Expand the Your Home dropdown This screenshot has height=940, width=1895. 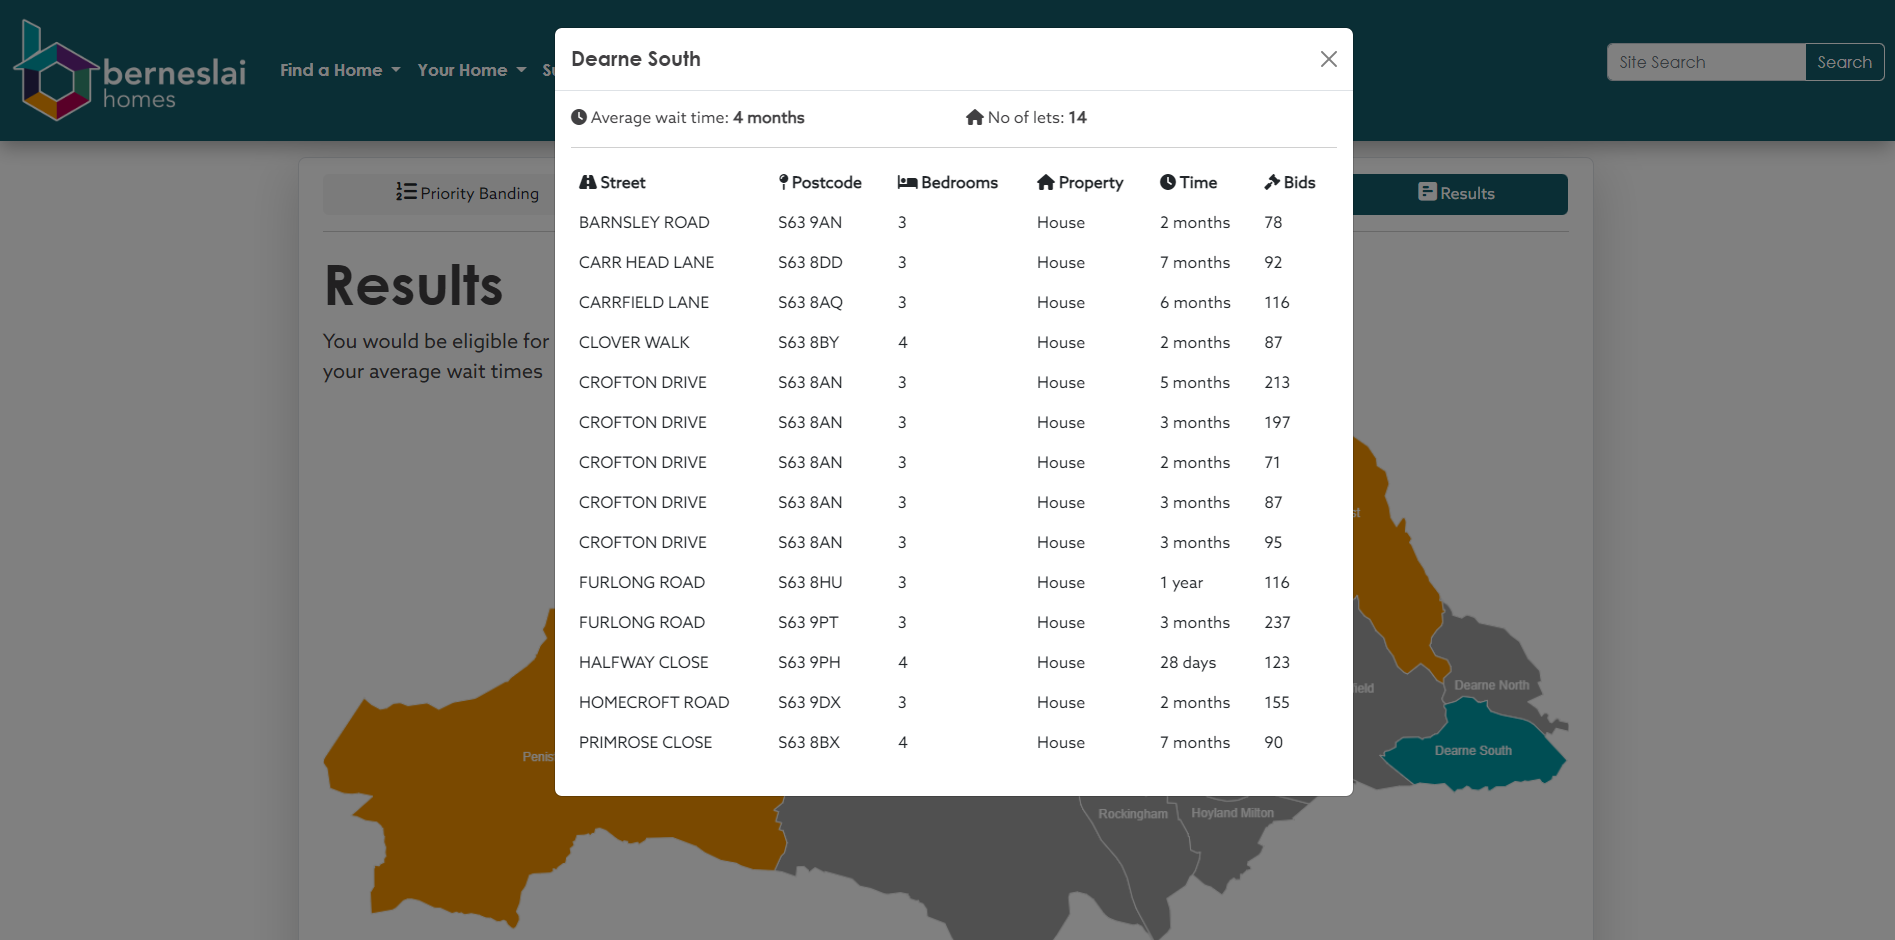click(x=471, y=70)
